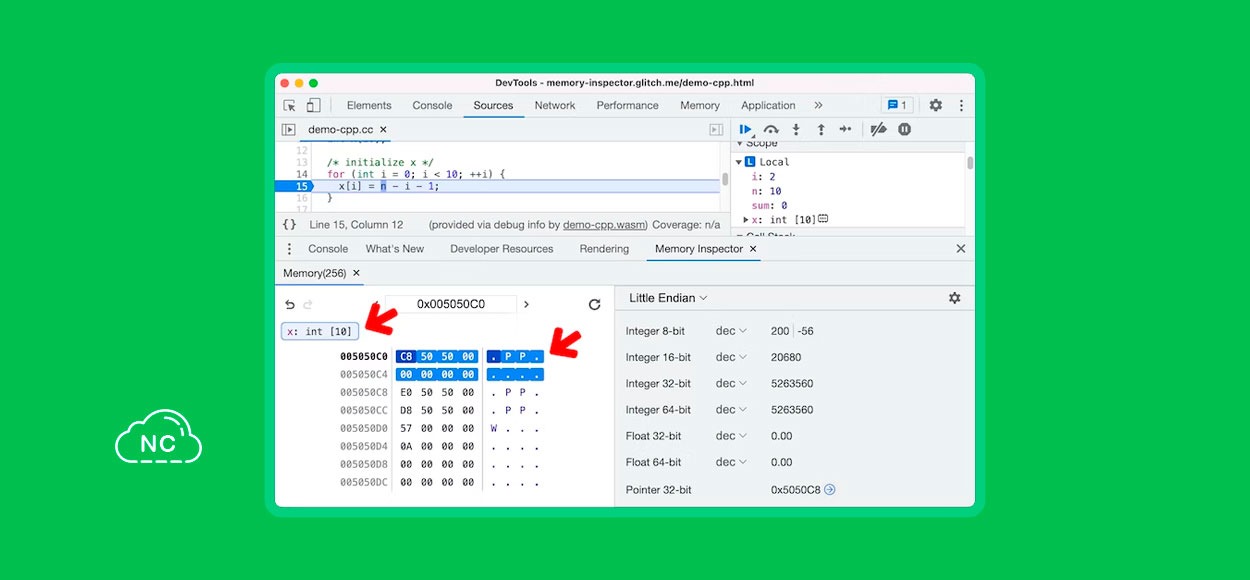This screenshot has height=580, width=1250.
Task: Select the Sources tab
Action: point(493,105)
